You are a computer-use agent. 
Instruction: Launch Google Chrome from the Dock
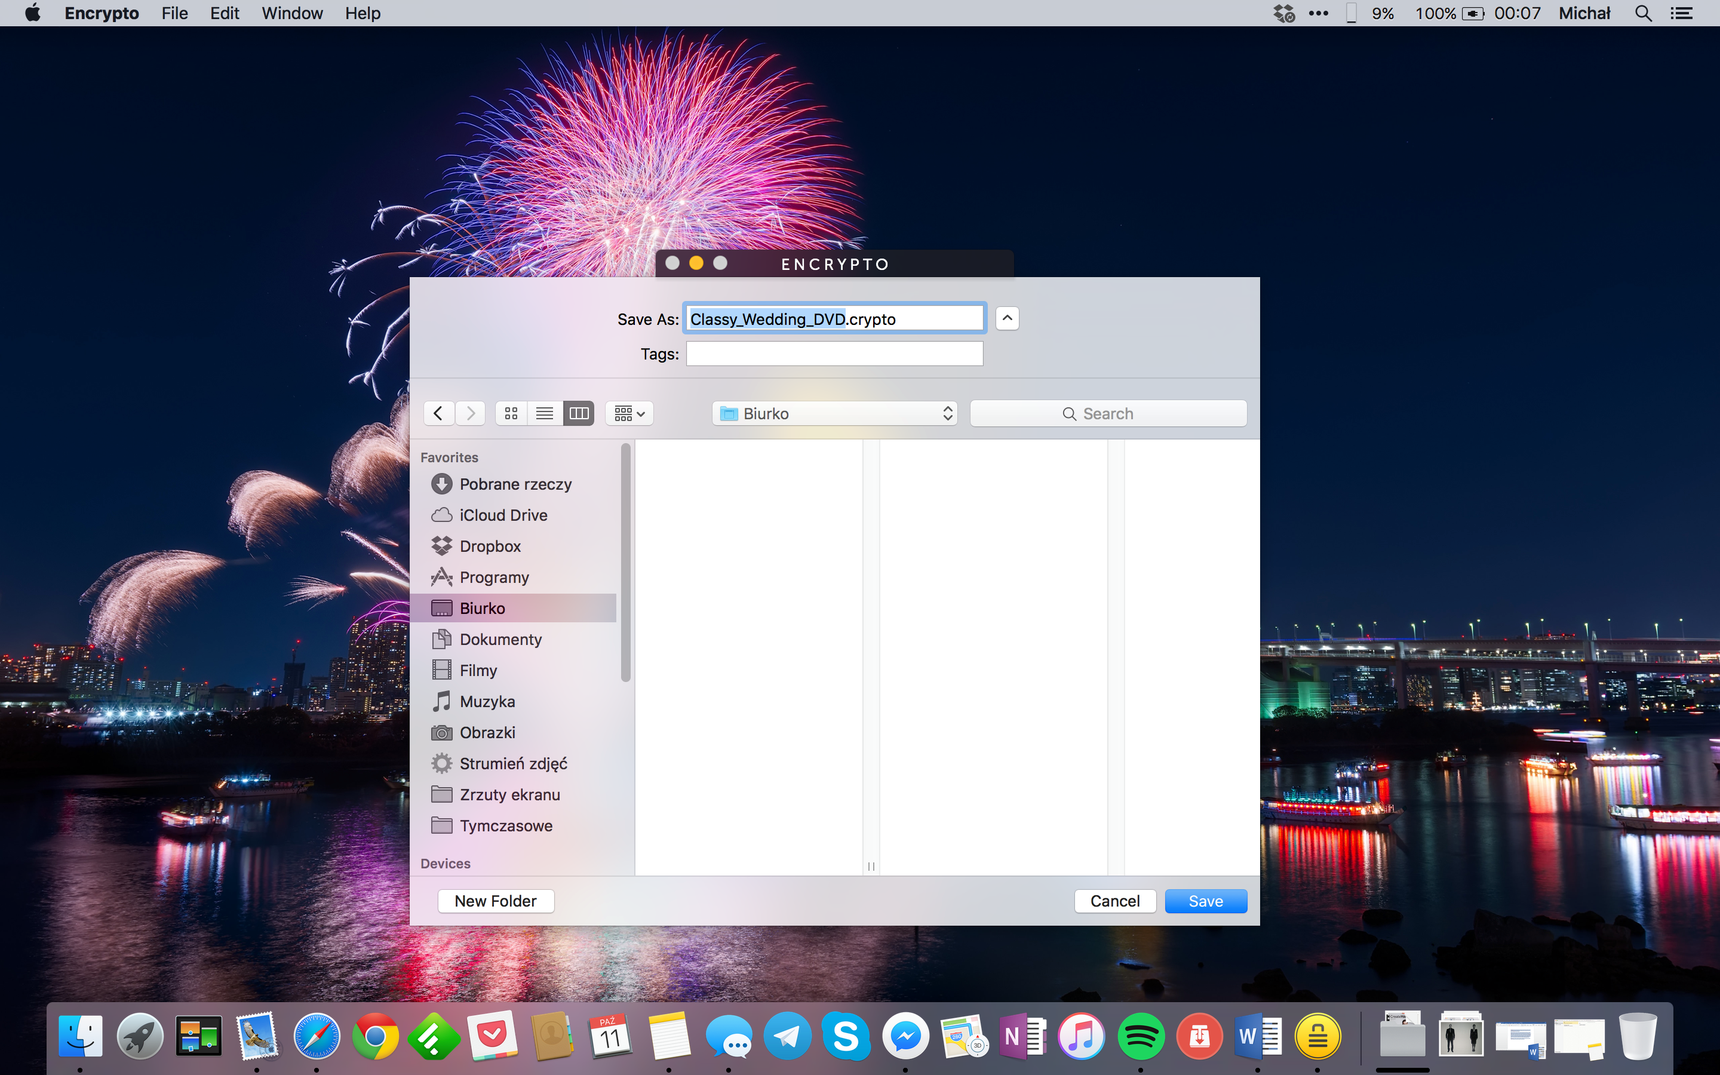(375, 1037)
